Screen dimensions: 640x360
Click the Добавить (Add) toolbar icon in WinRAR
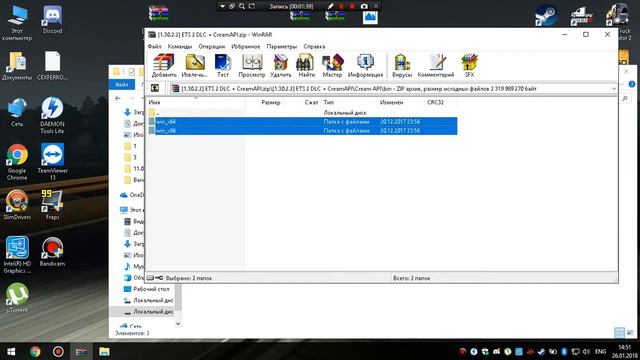164,66
